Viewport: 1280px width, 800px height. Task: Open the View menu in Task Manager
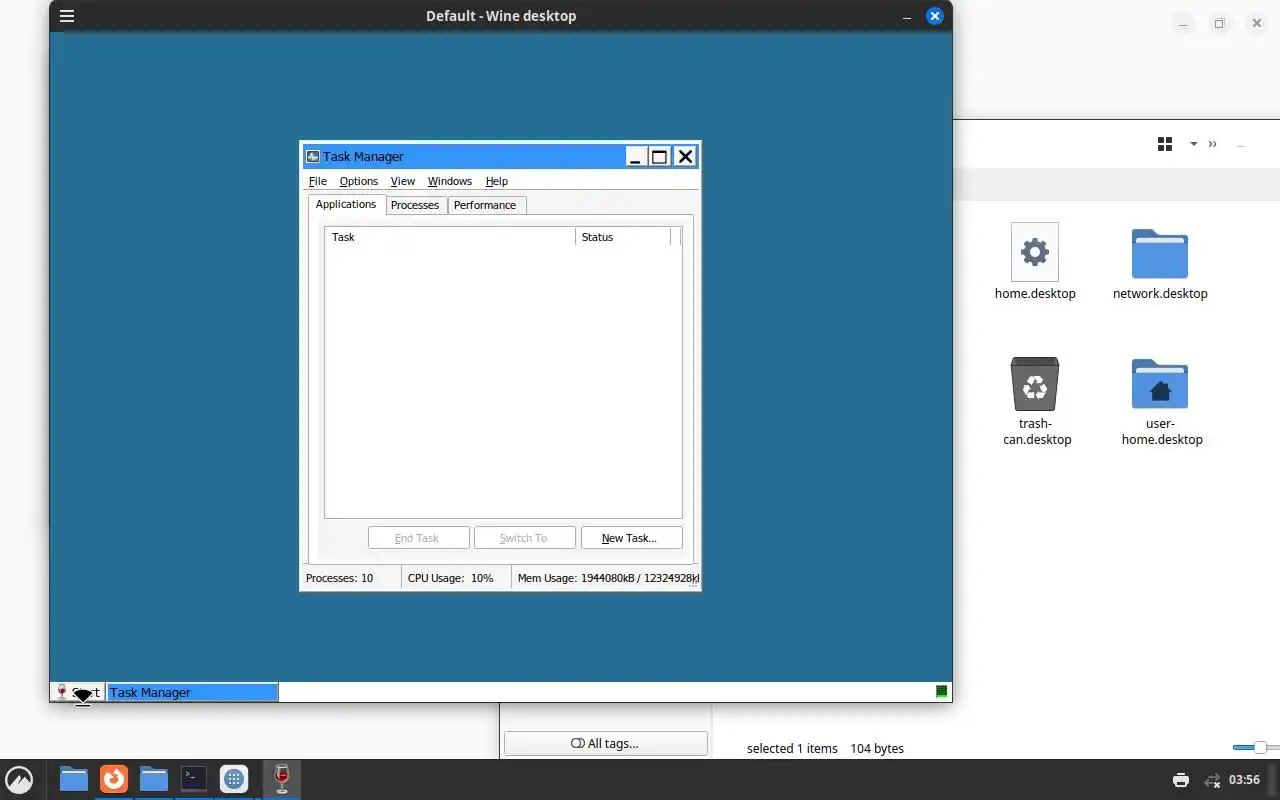click(x=403, y=181)
